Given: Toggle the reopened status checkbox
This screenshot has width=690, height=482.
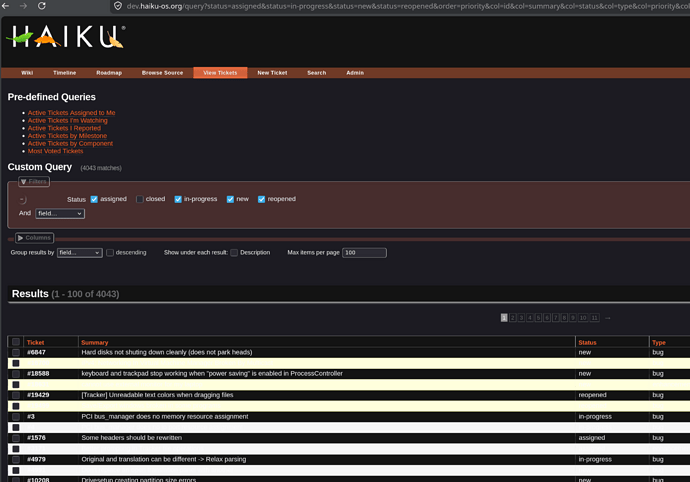Looking at the screenshot, I should point(261,199).
